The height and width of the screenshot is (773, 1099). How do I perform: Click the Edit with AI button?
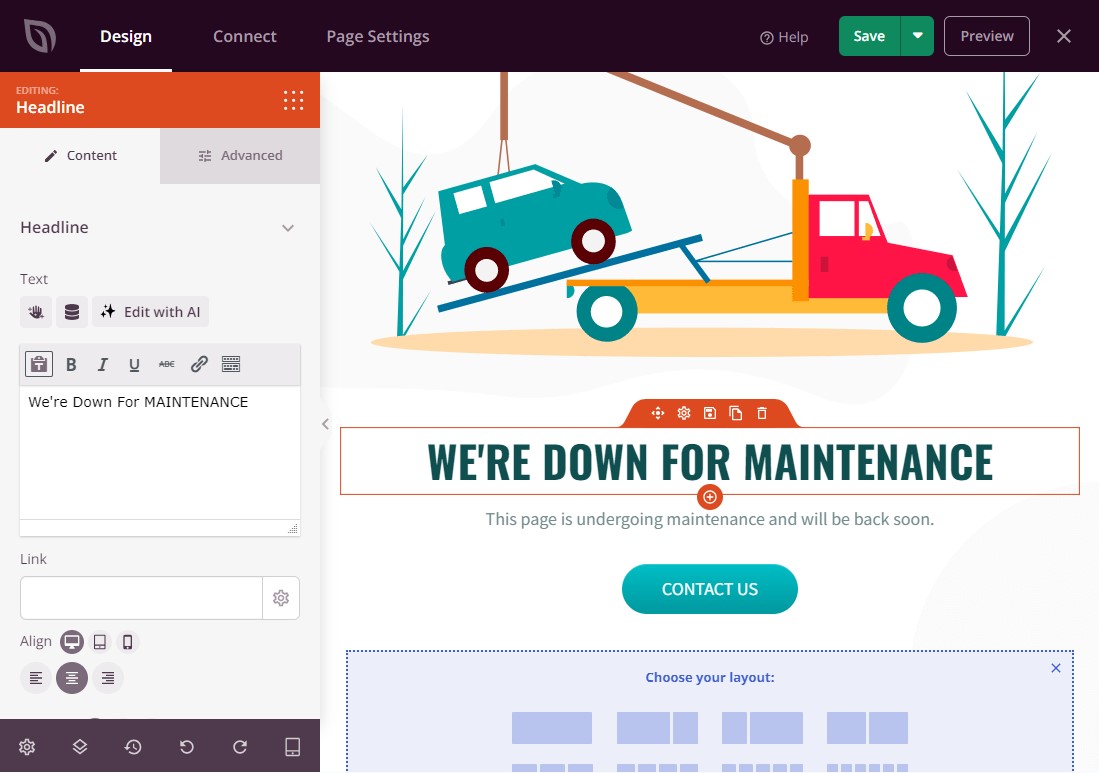tap(151, 312)
